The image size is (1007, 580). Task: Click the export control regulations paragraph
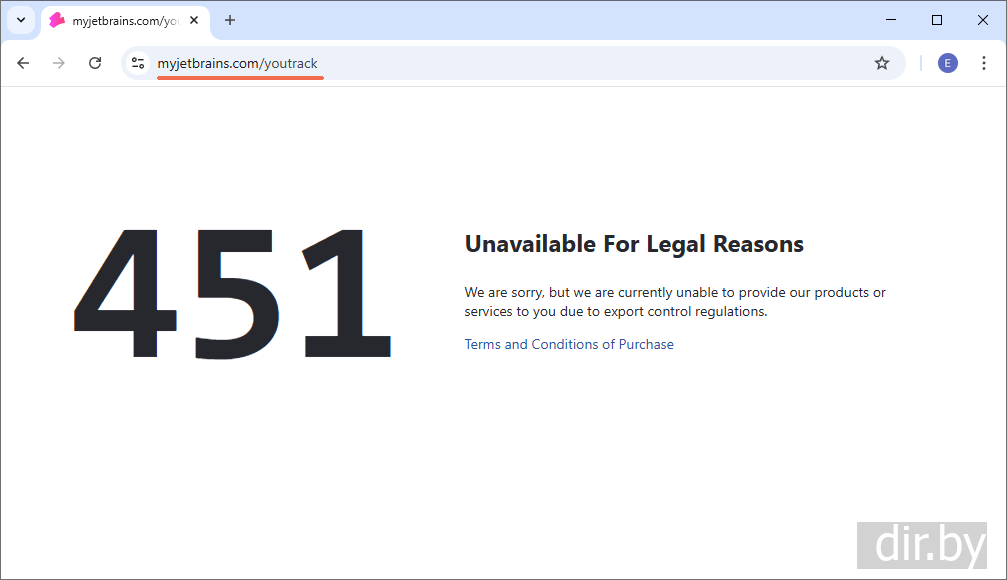click(674, 302)
